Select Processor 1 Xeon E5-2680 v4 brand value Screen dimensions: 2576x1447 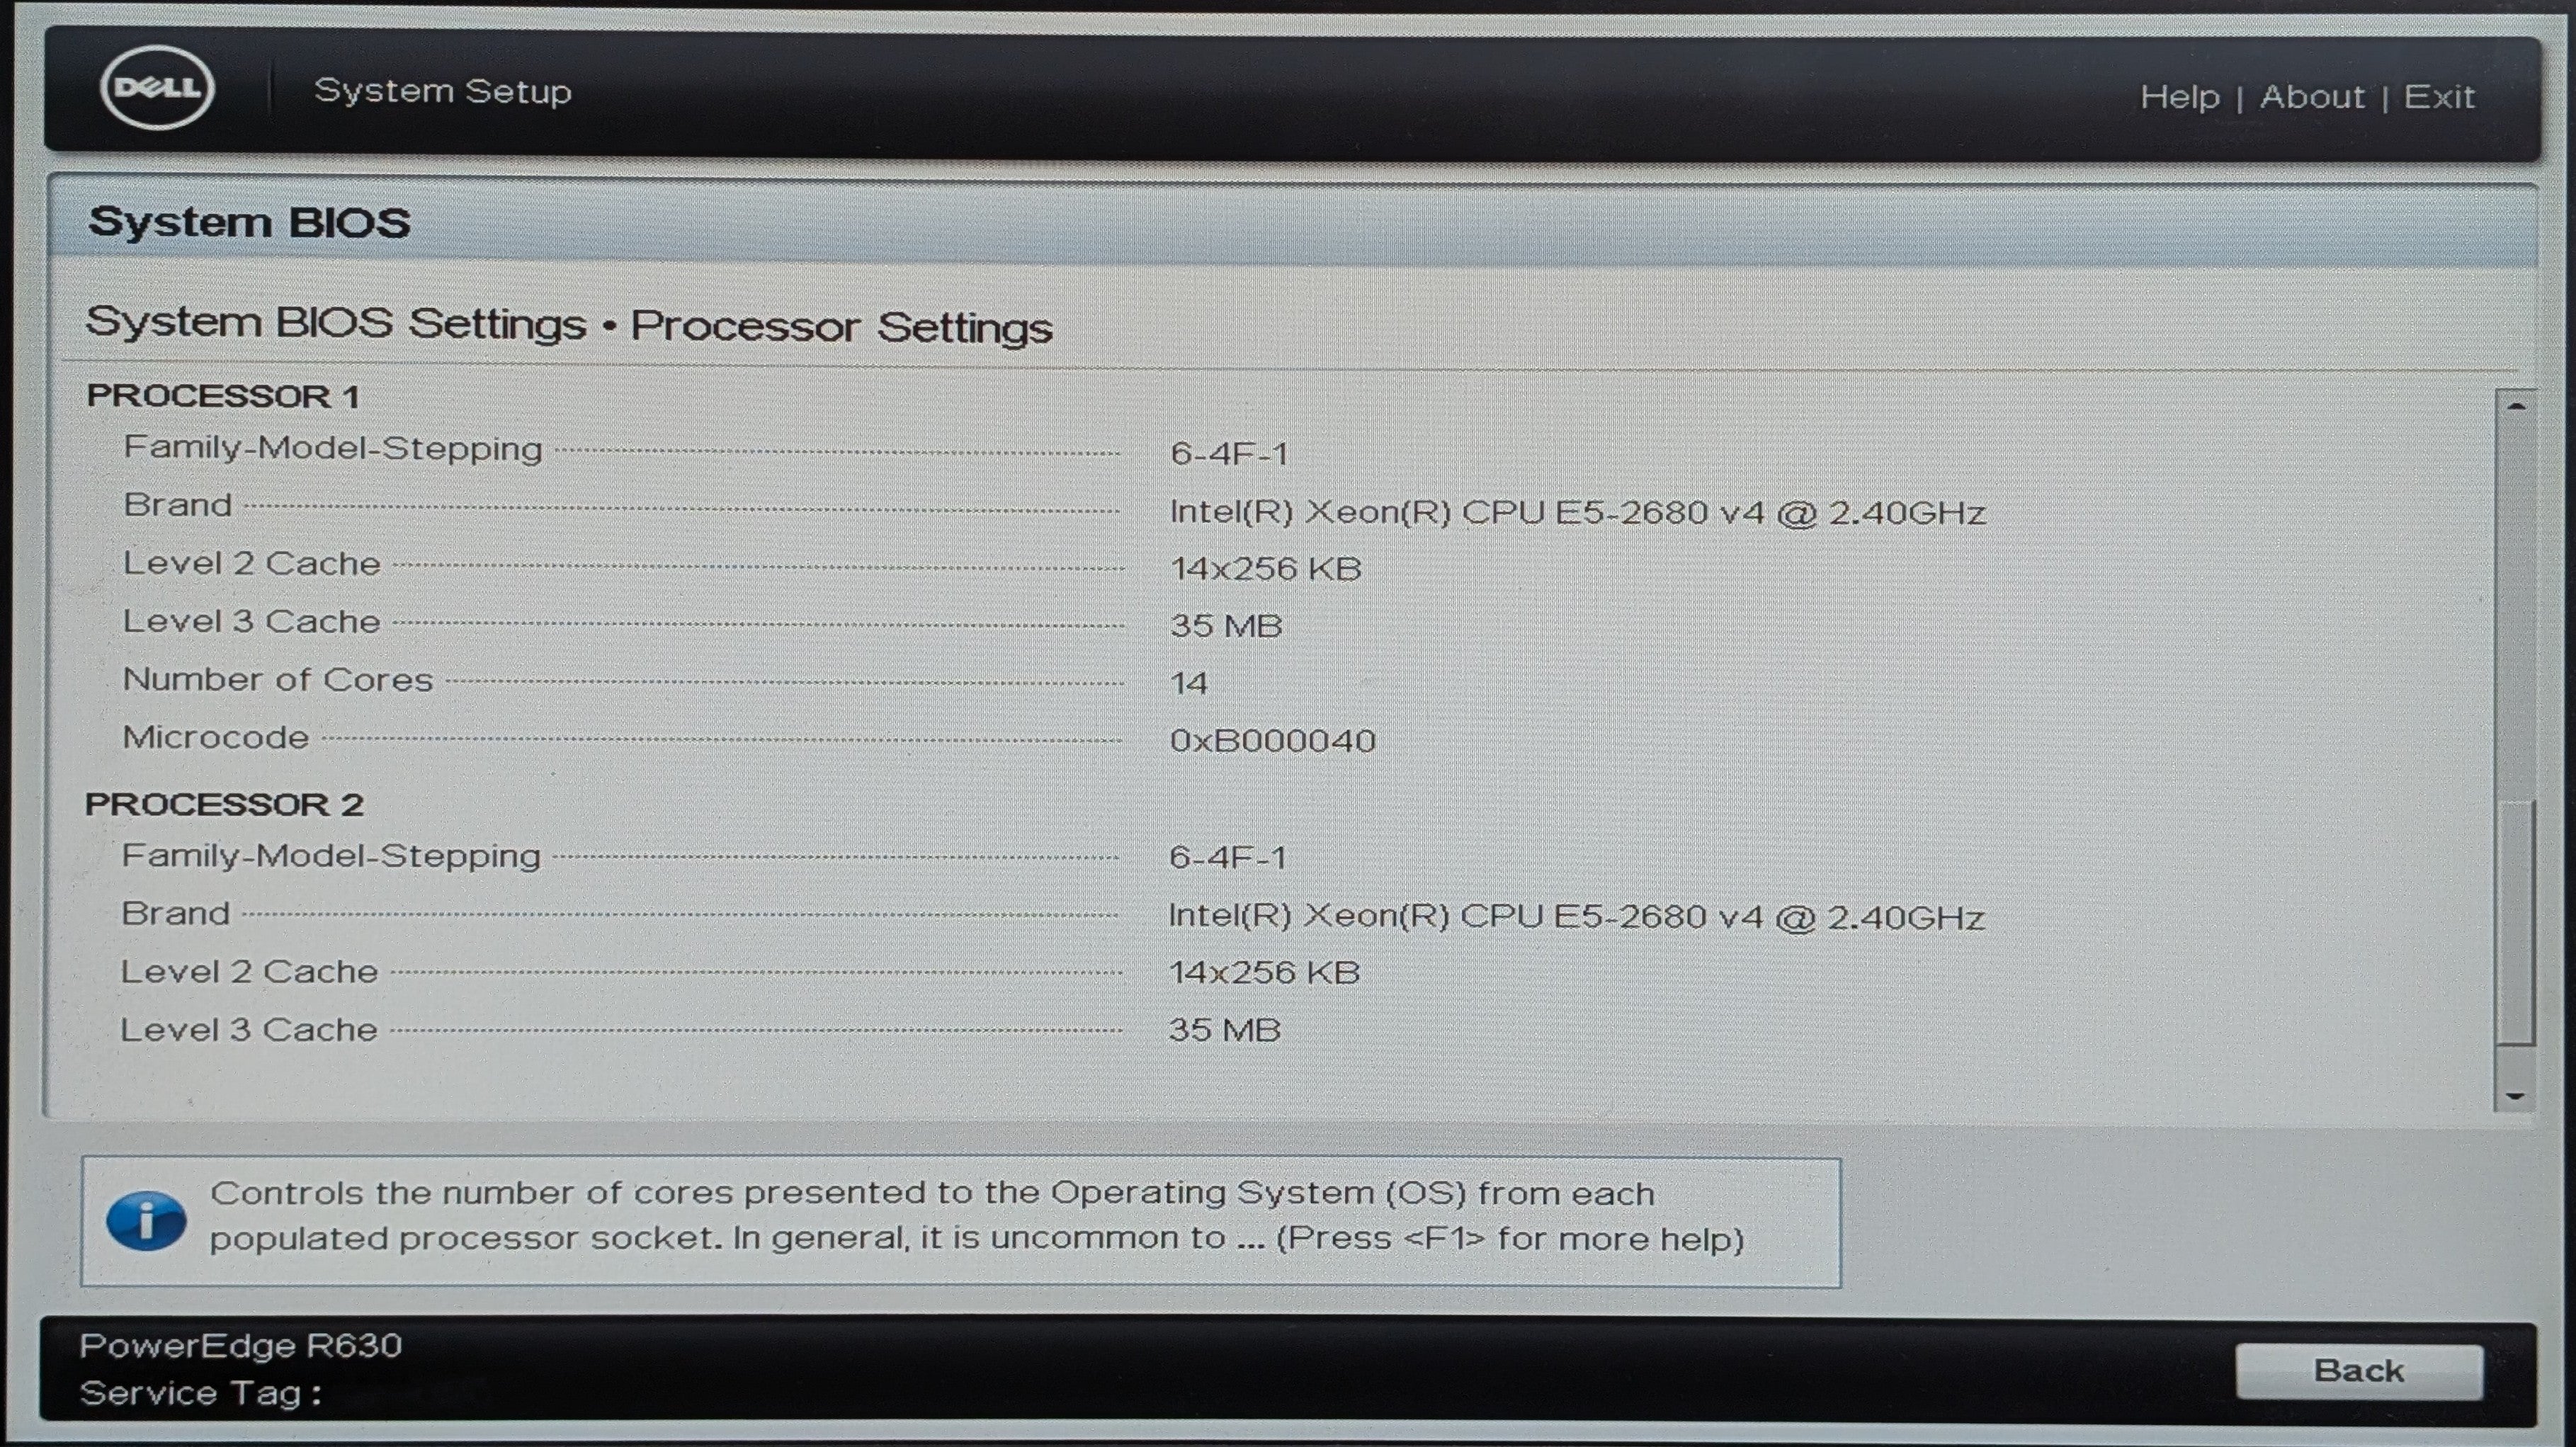pos(1577,512)
